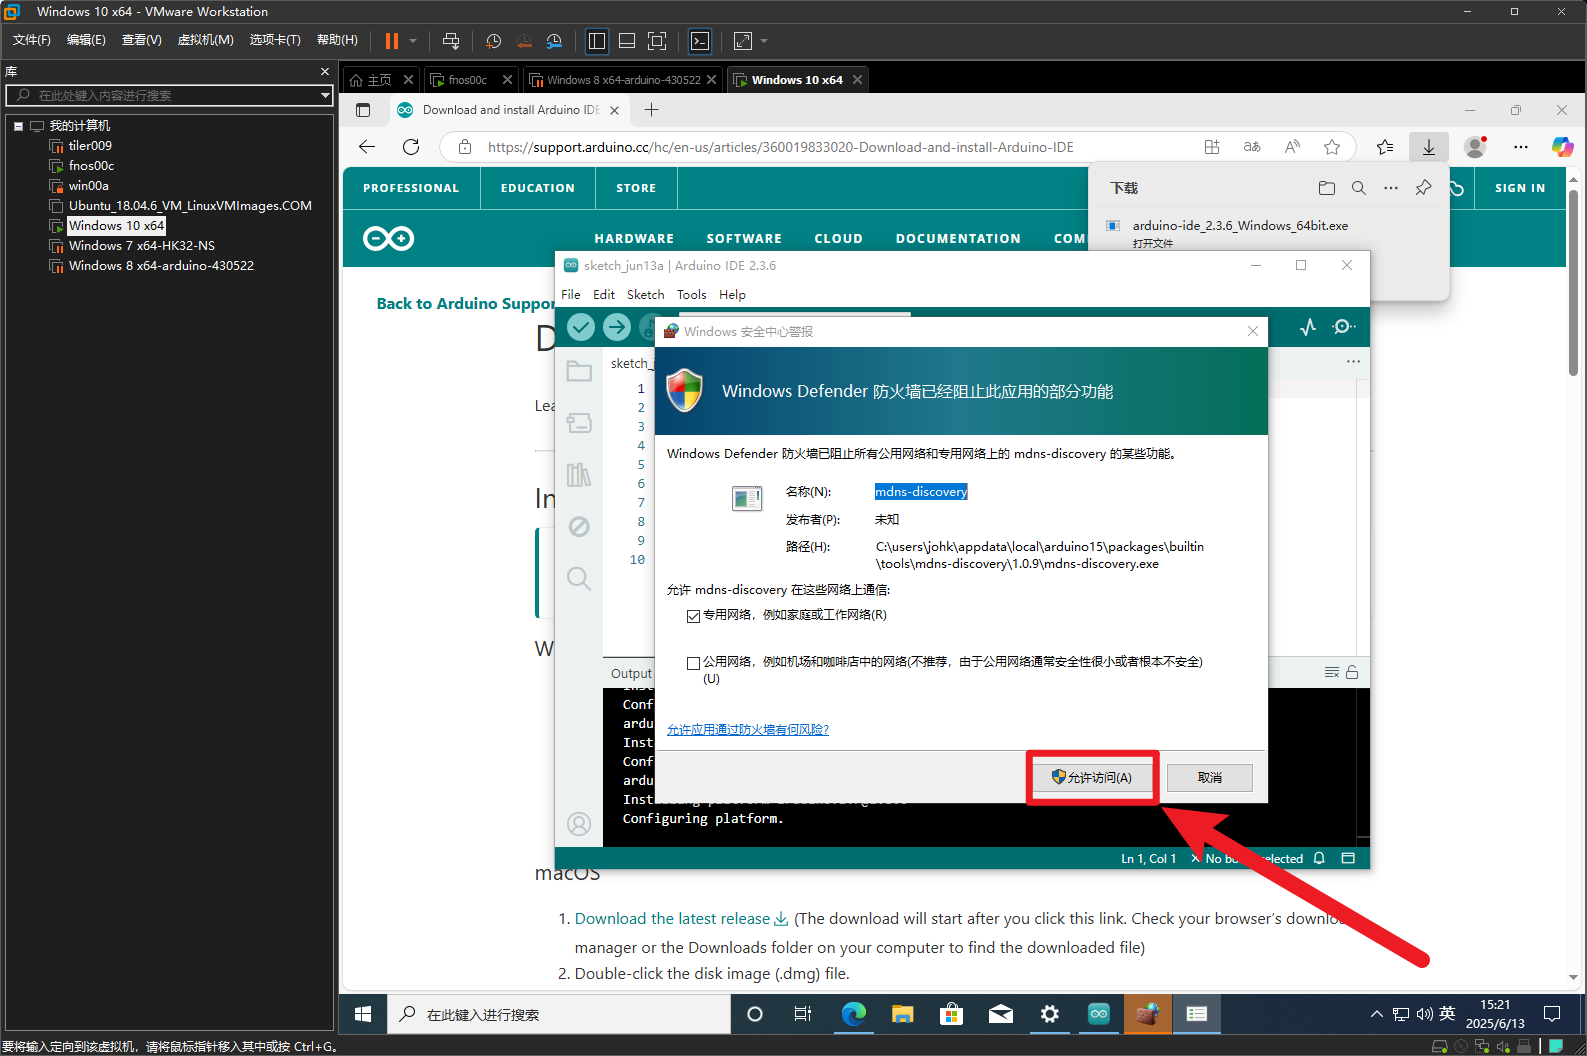Click the Edge profile avatar icon
The width and height of the screenshot is (1587, 1056).
pos(1475,147)
